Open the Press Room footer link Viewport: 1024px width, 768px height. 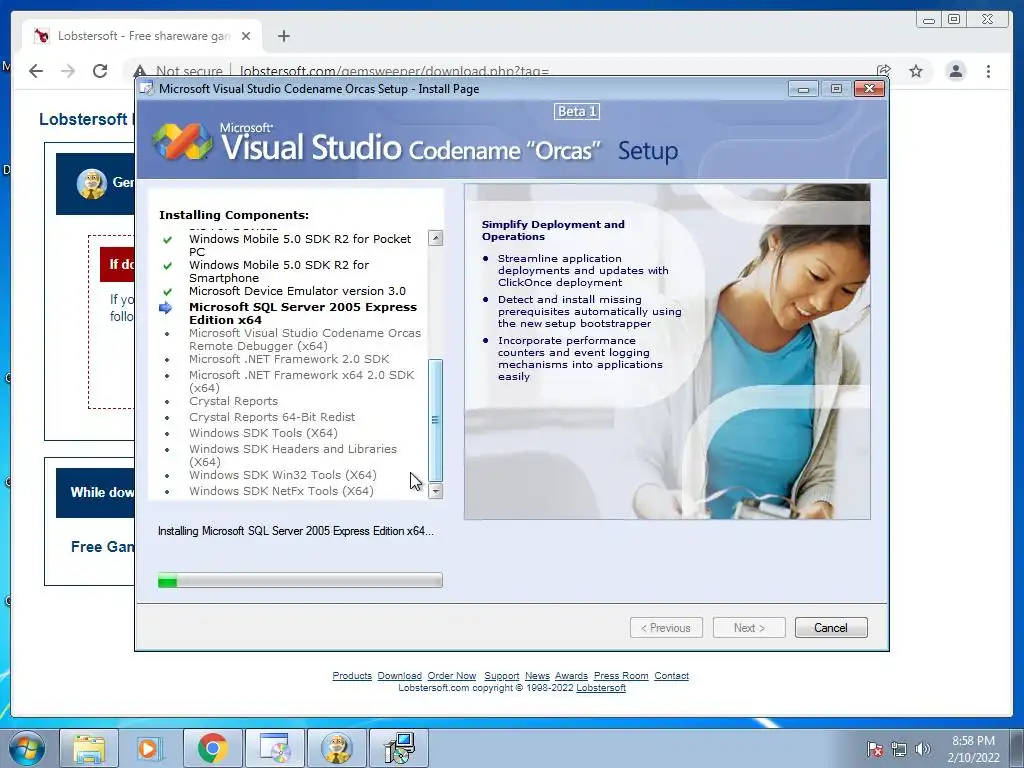(x=621, y=676)
